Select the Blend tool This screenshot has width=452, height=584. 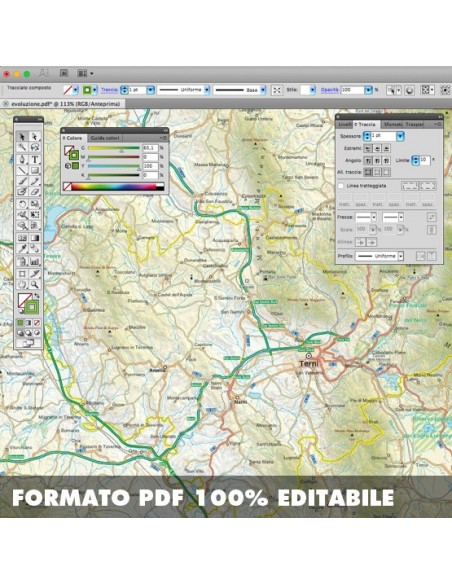pyautogui.click(x=35, y=248)
